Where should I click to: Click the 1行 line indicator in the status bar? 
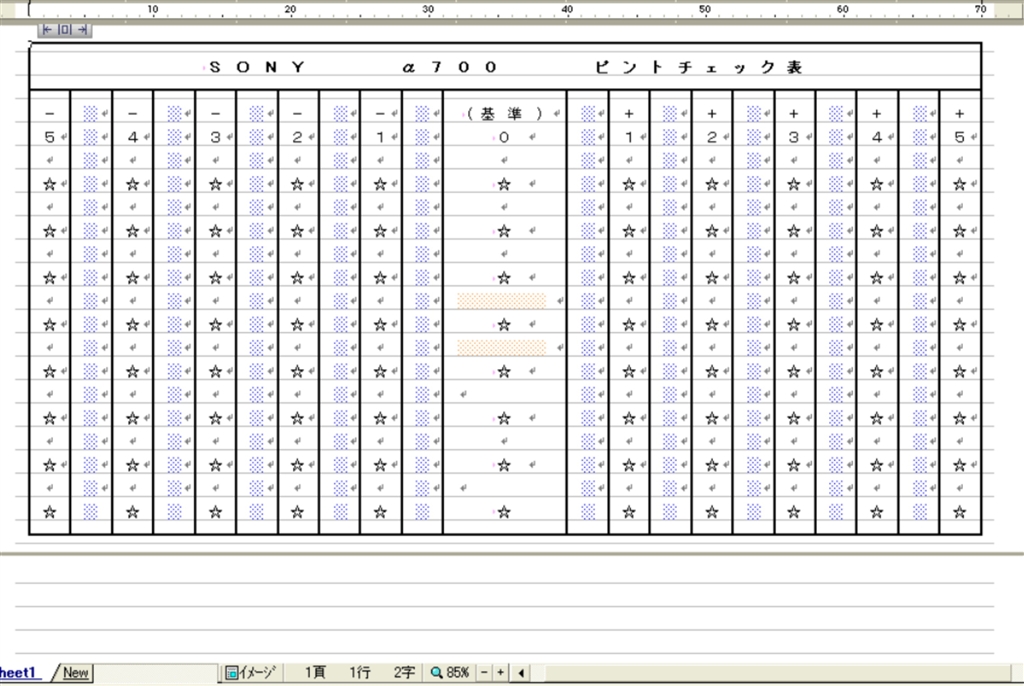coord(360,672)
